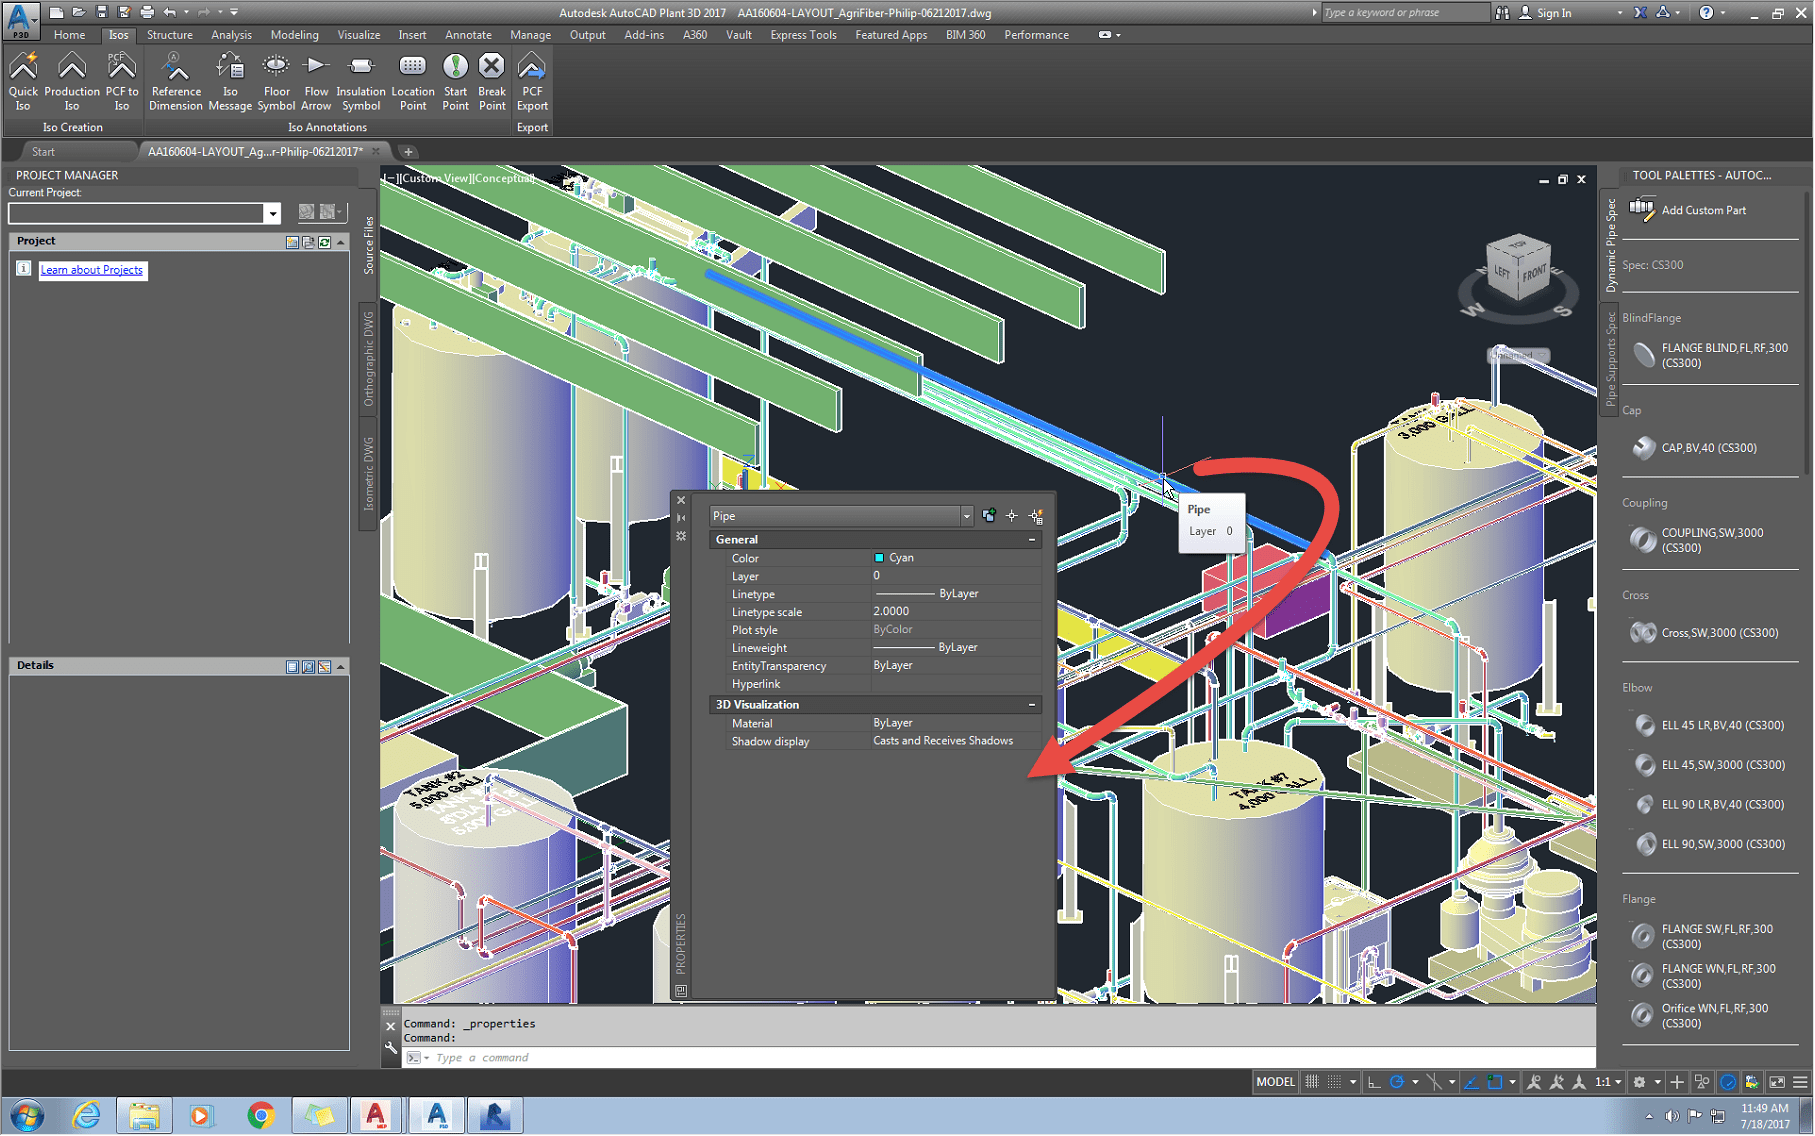
Task: Select COUPLING,SW,3000 (CS300) part
Action: [x=1697, y=540]
